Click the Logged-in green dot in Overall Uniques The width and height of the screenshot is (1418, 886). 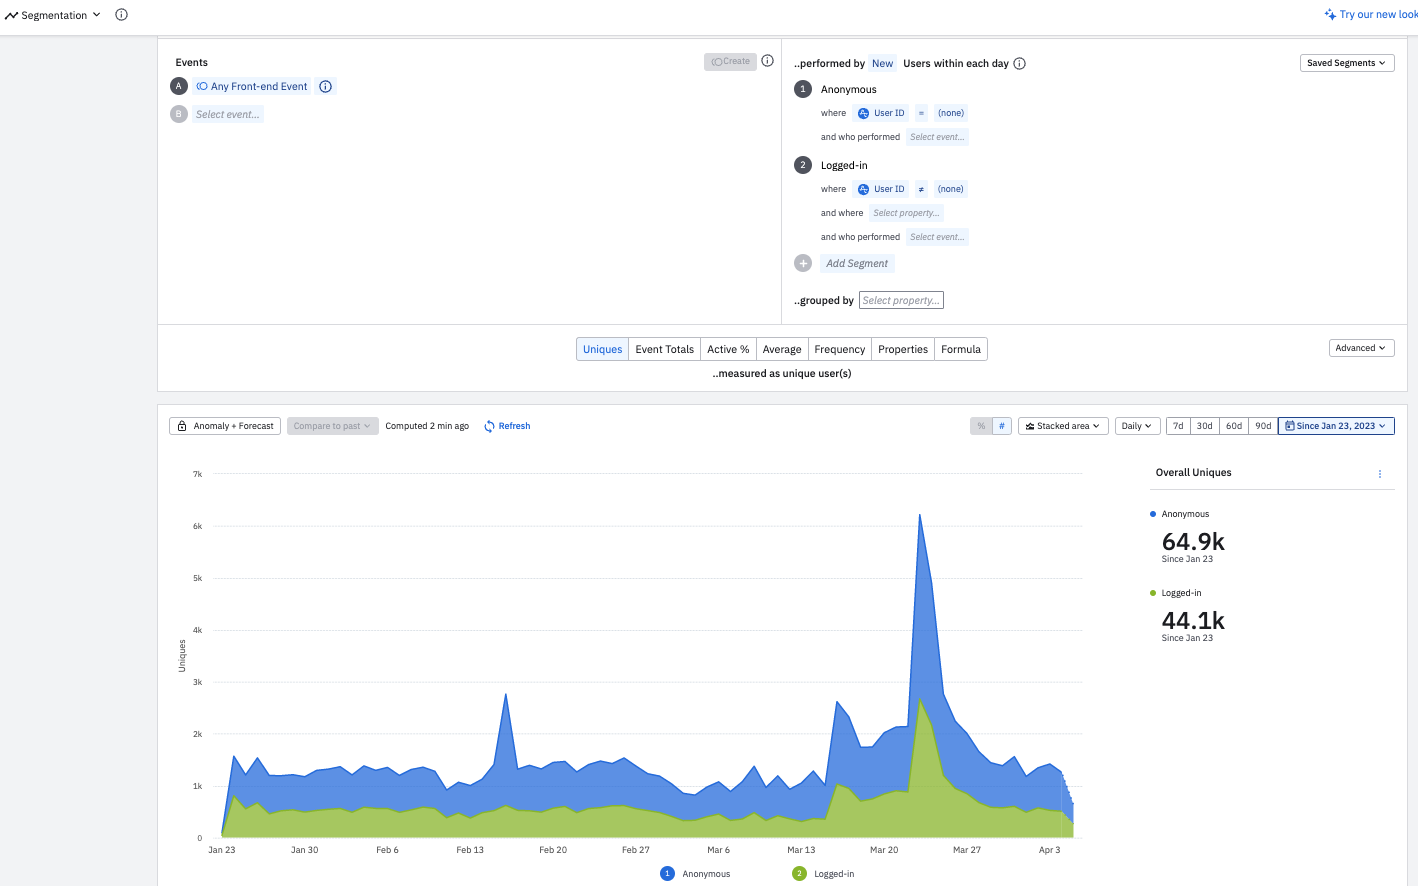(1153, 593)
